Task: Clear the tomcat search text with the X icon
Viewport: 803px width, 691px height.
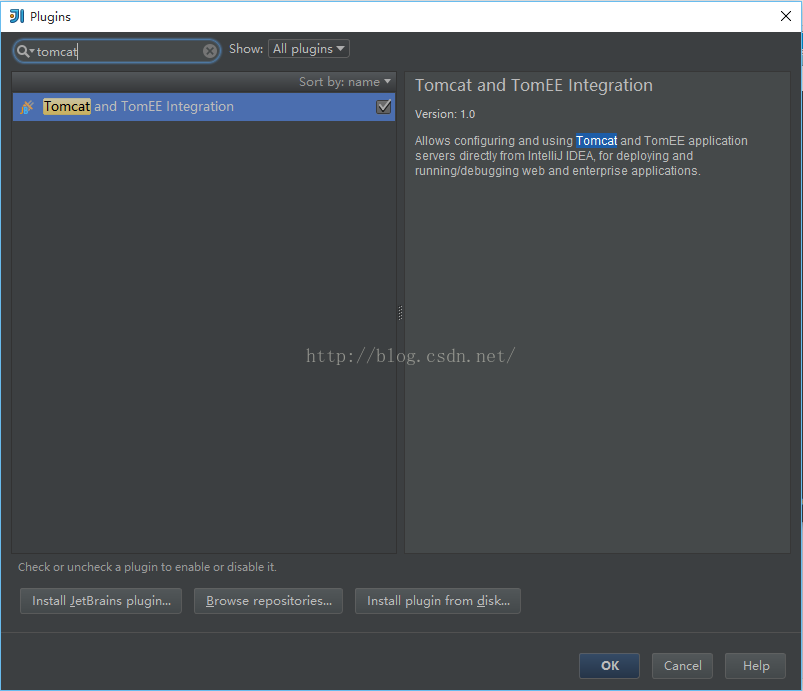Action: click(x=209, y=51)
